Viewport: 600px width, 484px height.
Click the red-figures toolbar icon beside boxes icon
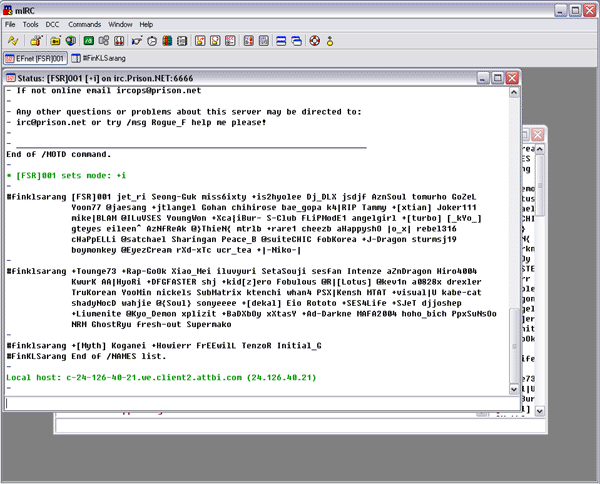point(119,41)
